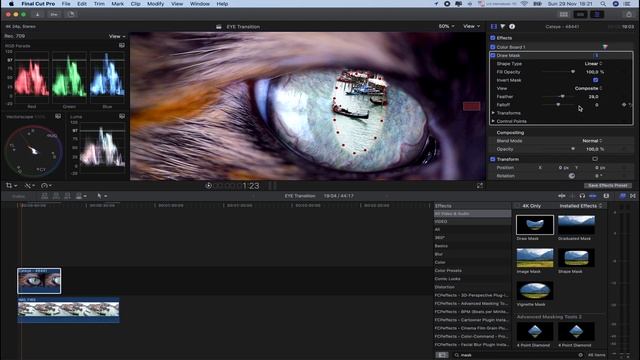Open the Modify menu
This screenshot has height=360, width=640.
[x=156, y=4]
